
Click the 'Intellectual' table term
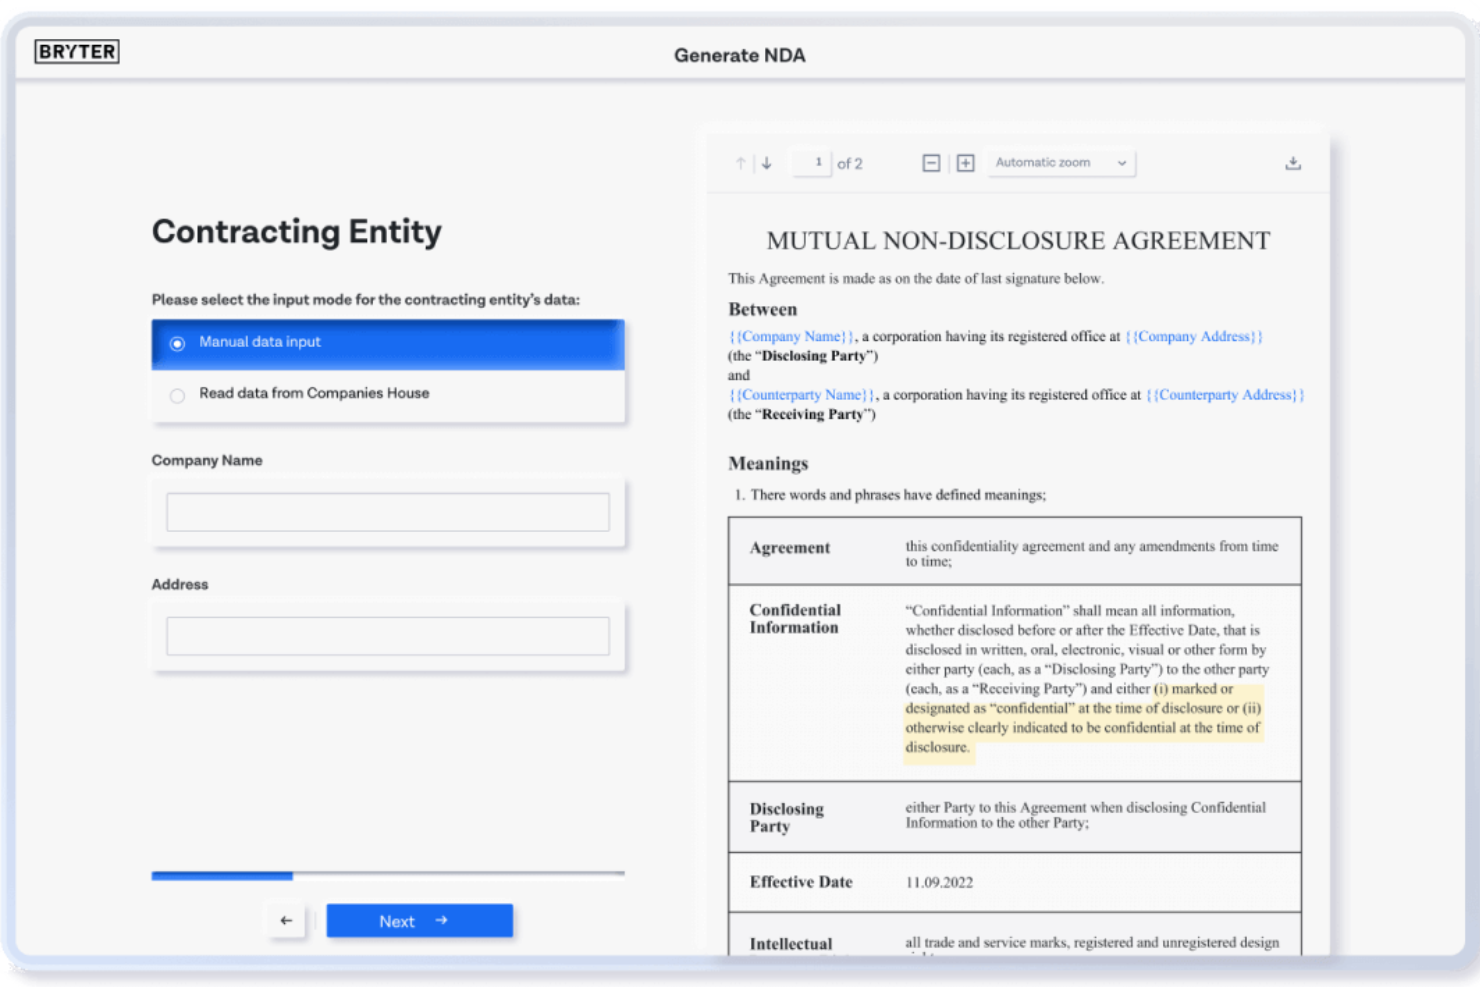pos(791,944)
